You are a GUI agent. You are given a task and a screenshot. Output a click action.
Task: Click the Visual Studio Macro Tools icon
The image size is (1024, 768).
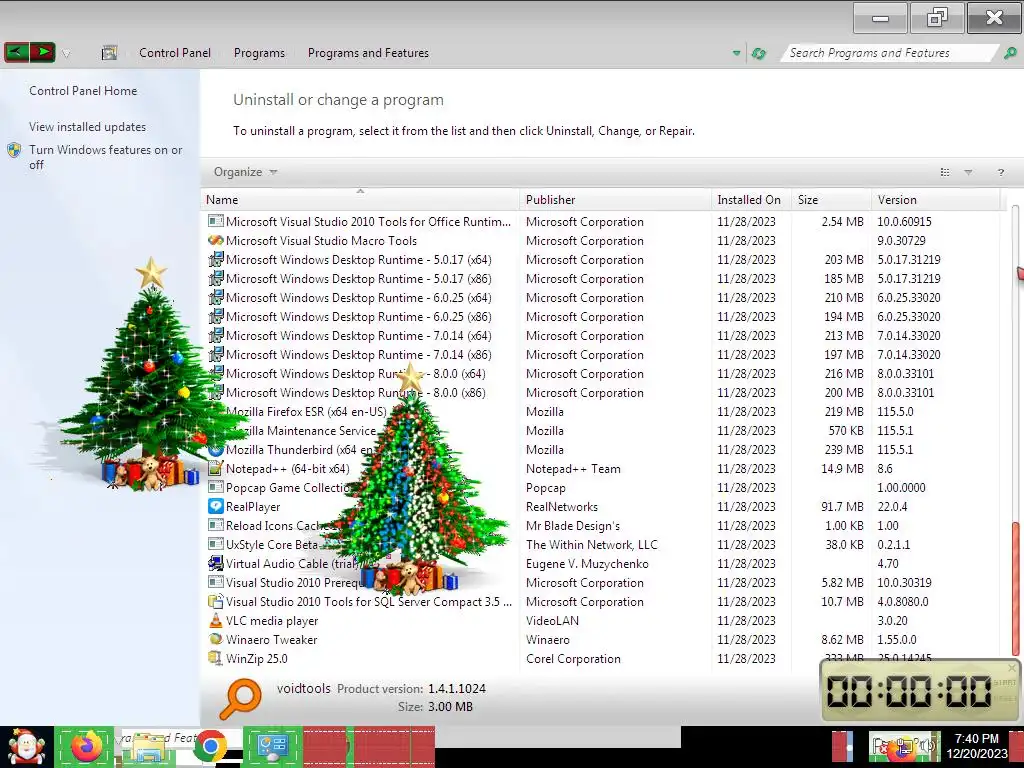pyautogui.click(x=216, y=240)
